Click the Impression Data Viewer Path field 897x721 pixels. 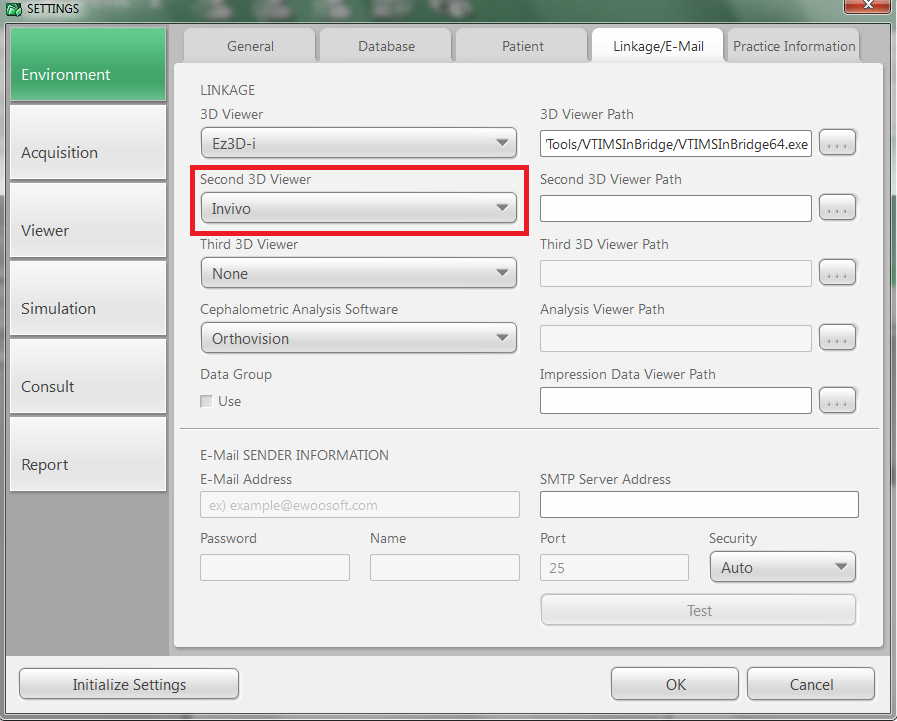click(676, 401)
